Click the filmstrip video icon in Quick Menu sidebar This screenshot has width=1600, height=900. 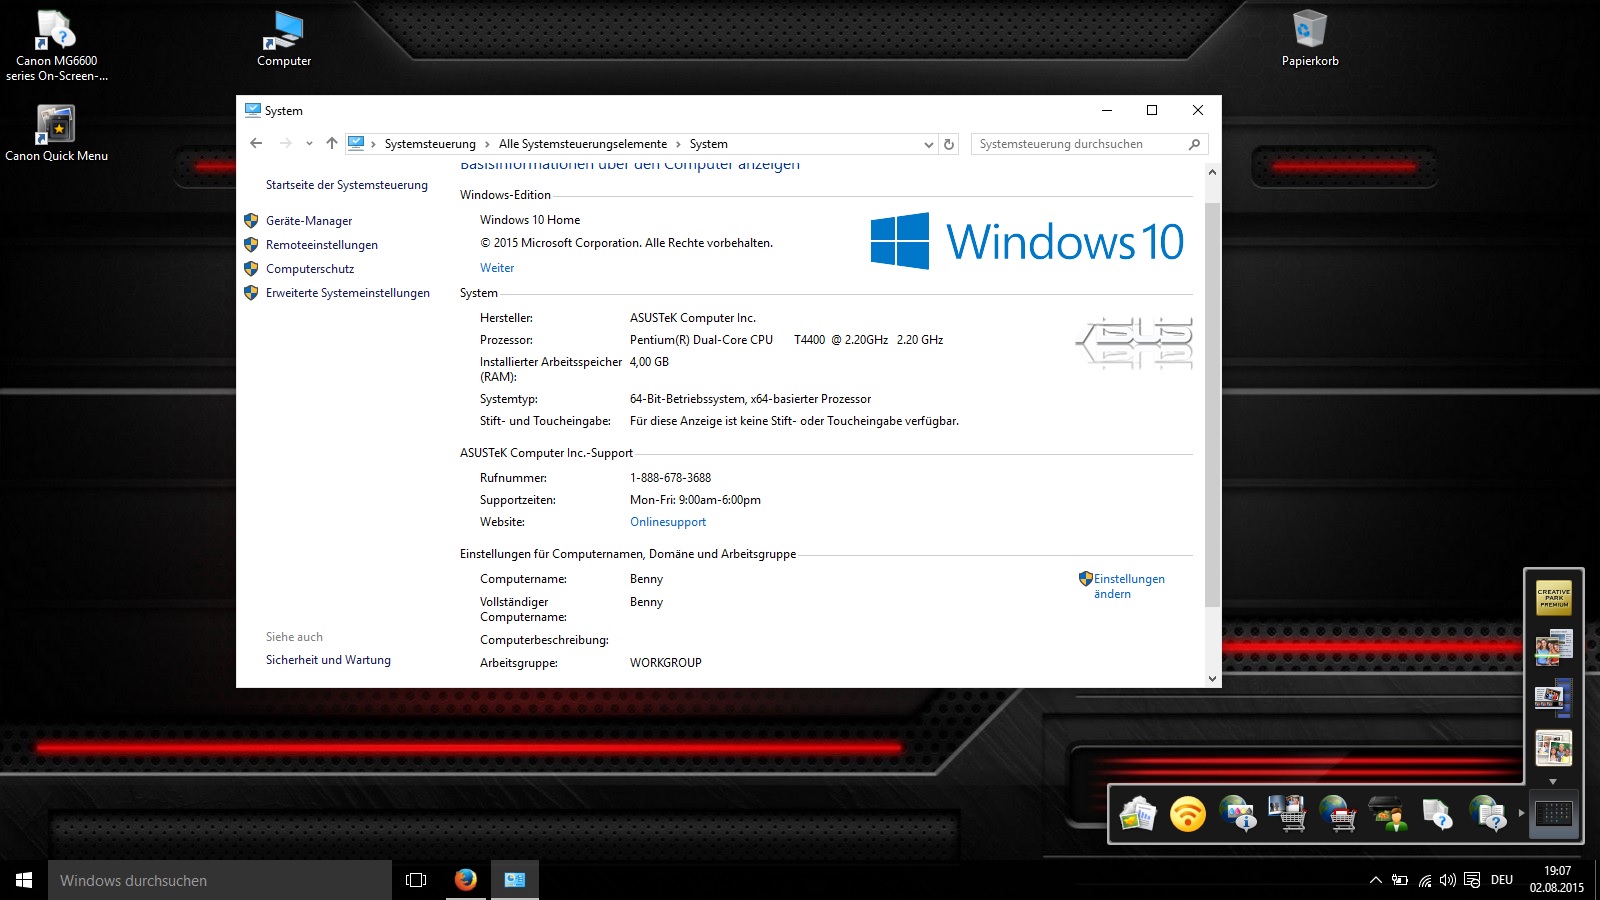1553,697
